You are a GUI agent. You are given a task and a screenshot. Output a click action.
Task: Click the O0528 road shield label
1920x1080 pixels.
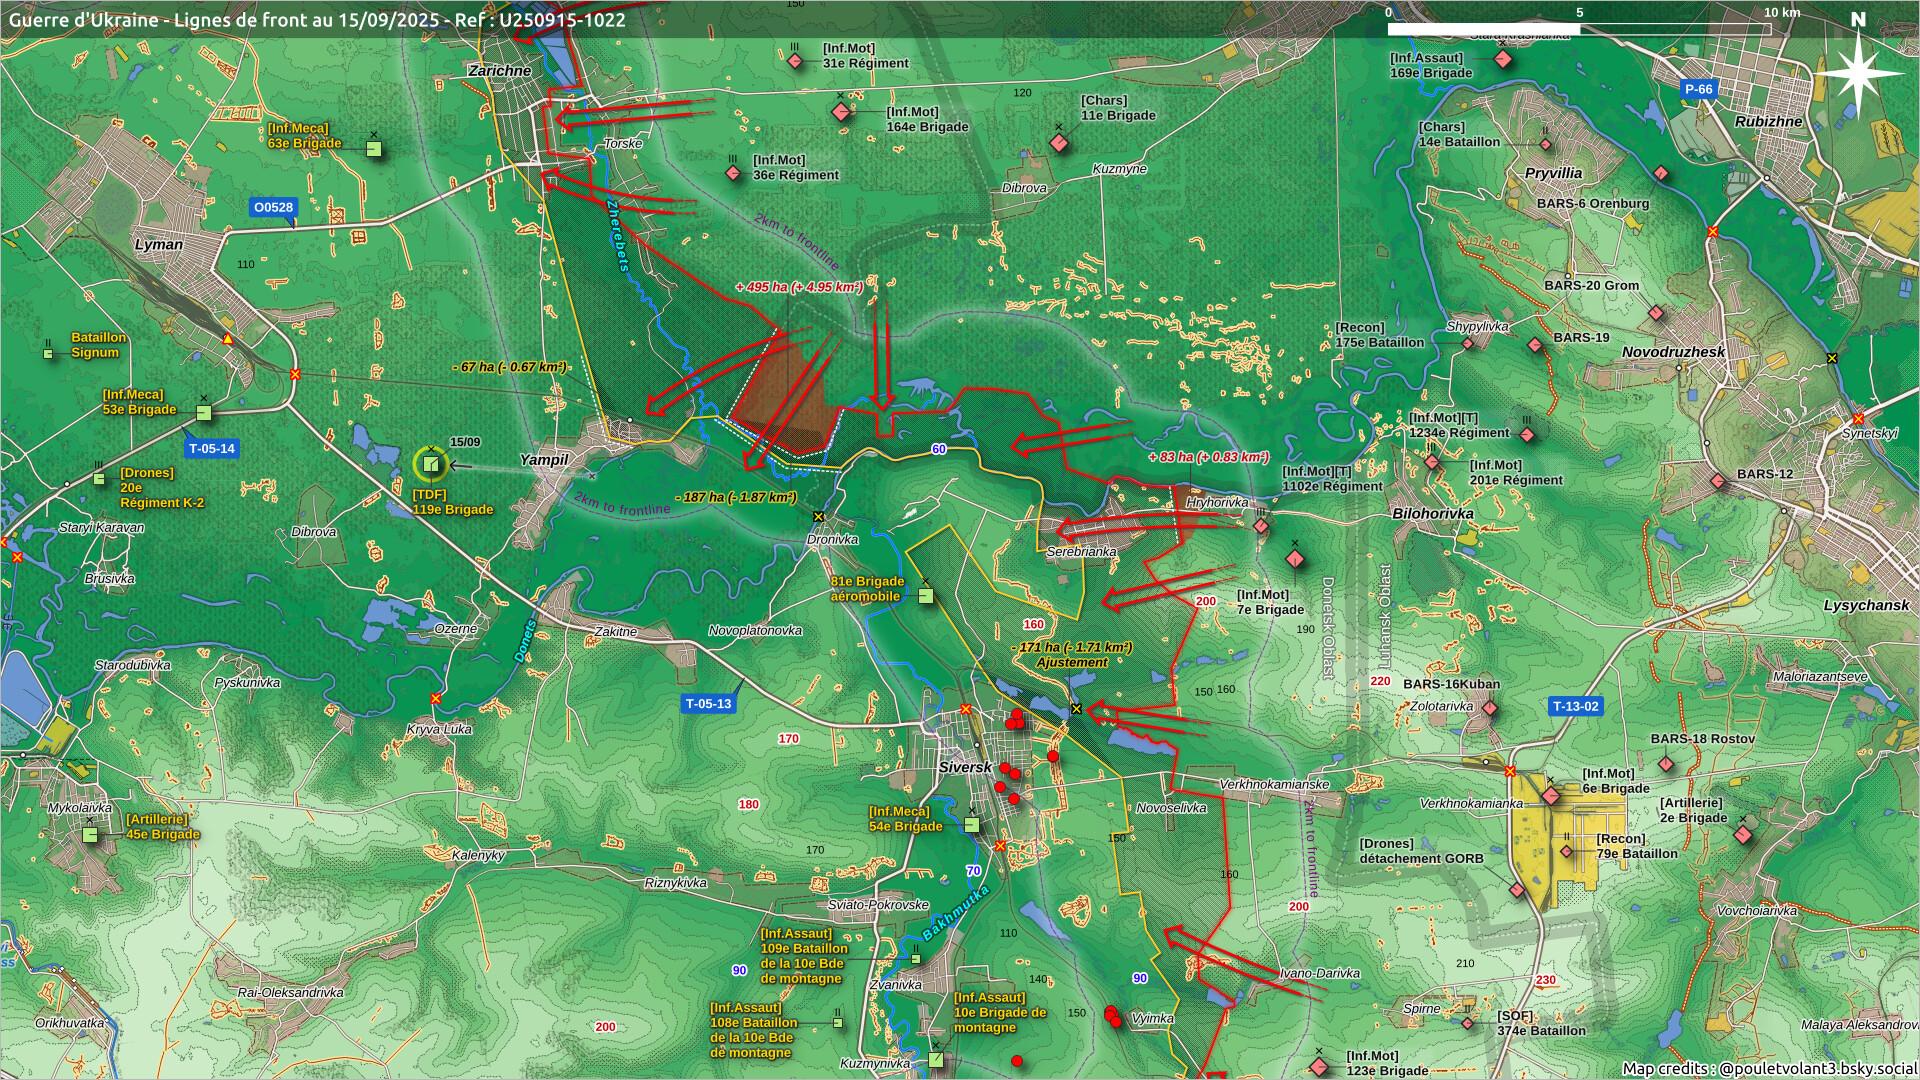pos(273,208)
